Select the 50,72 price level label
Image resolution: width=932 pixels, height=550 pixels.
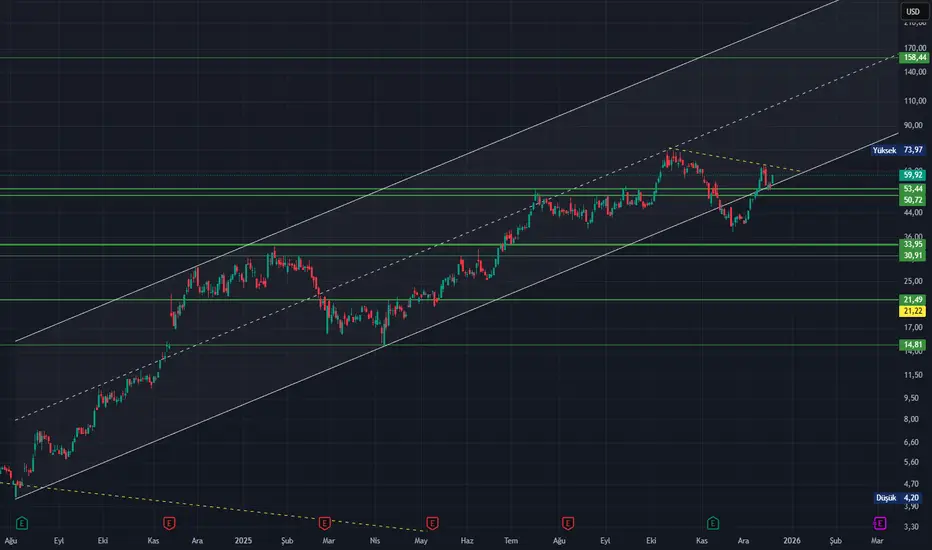pyautogui.click(x=912, y=200)
